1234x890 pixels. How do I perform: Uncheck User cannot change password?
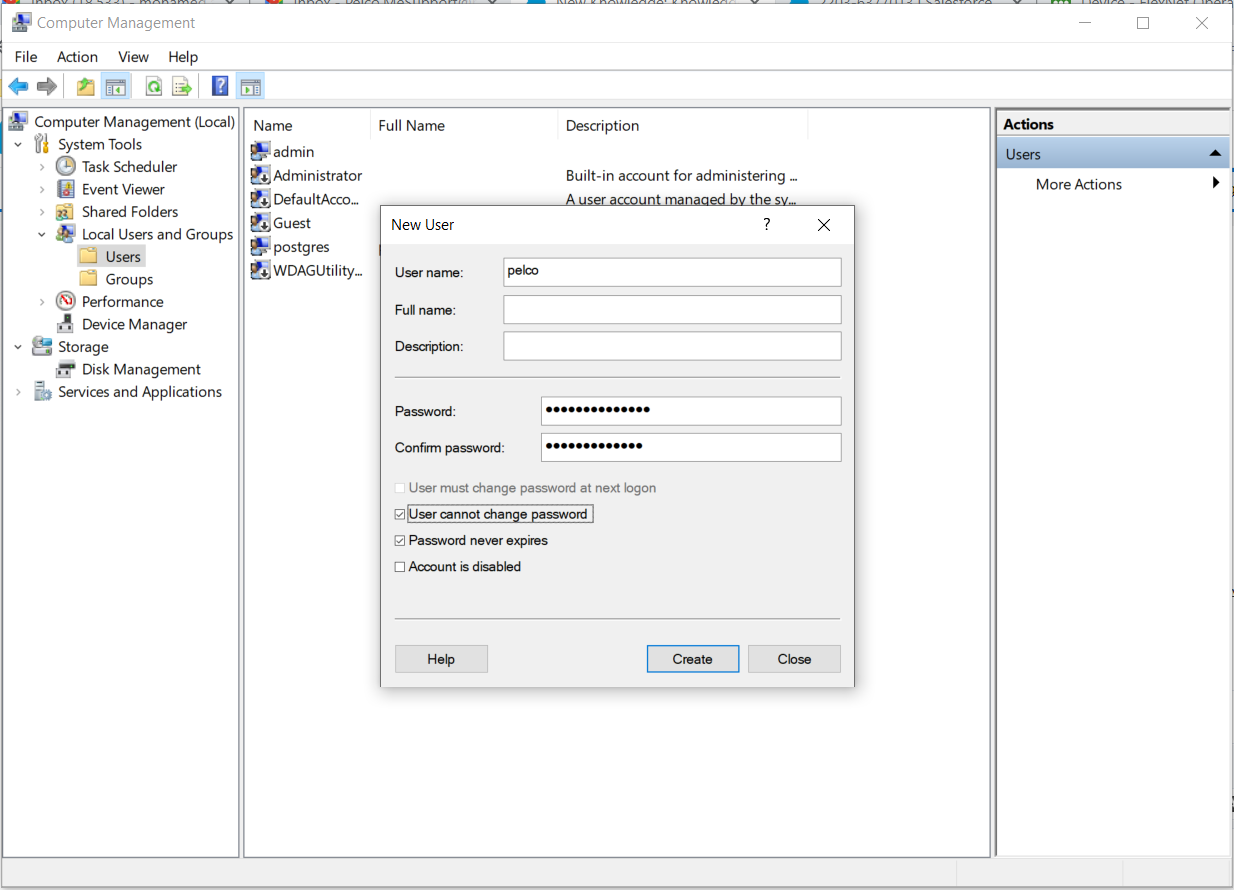(400, 514)
